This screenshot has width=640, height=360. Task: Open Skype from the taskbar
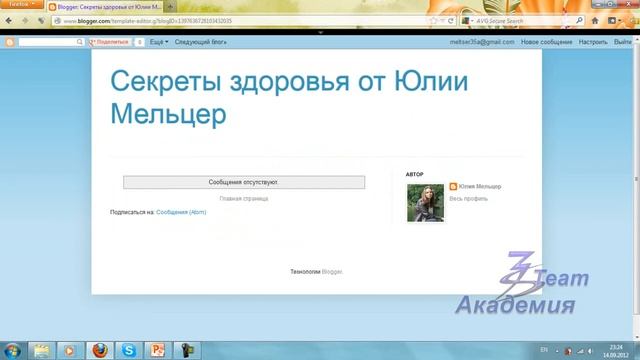(x=129, y=351)
